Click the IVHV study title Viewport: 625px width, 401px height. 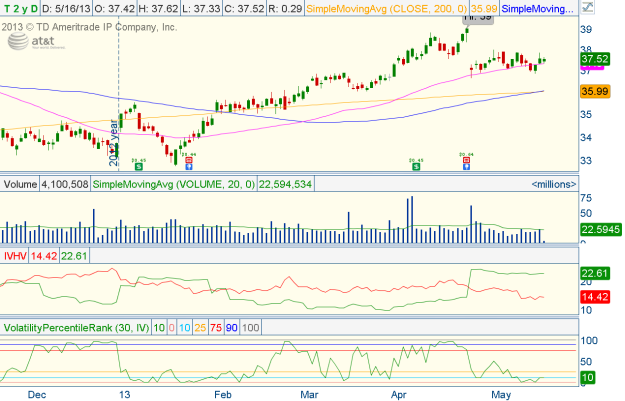coord(14,256)
